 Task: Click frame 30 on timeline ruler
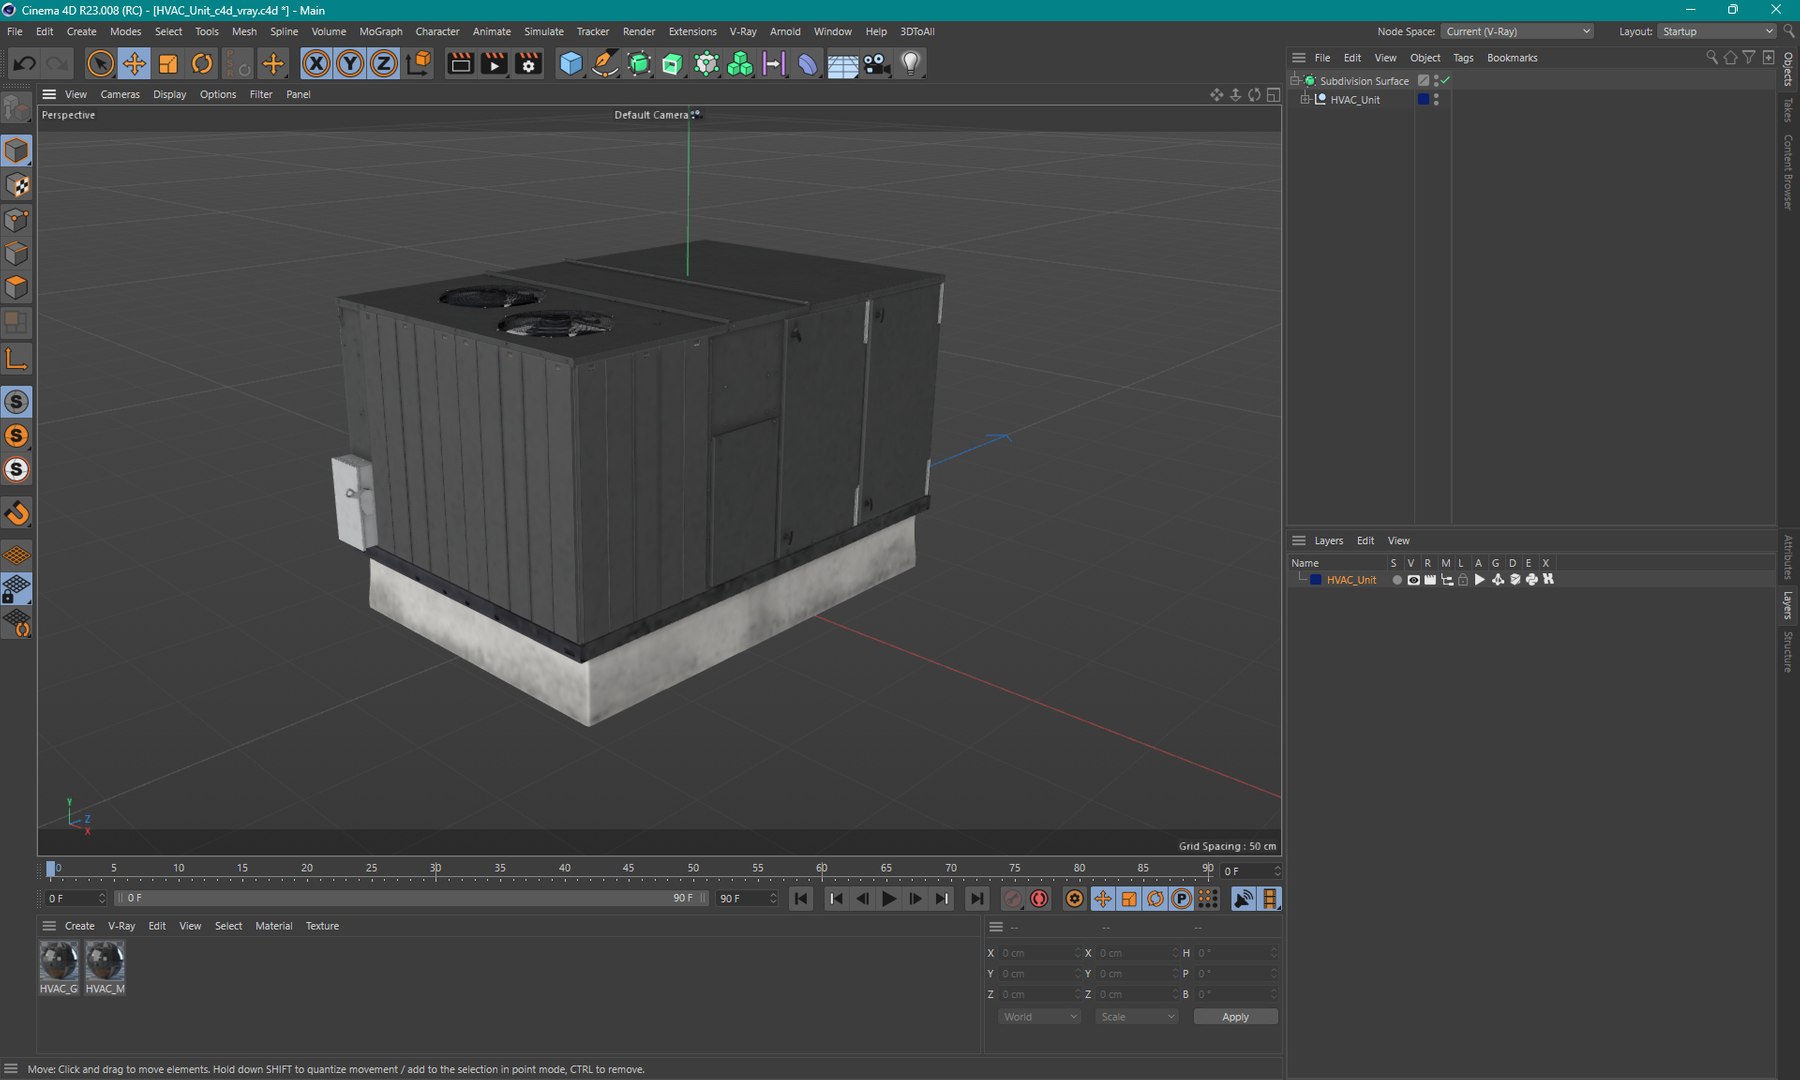coord(435,869)
